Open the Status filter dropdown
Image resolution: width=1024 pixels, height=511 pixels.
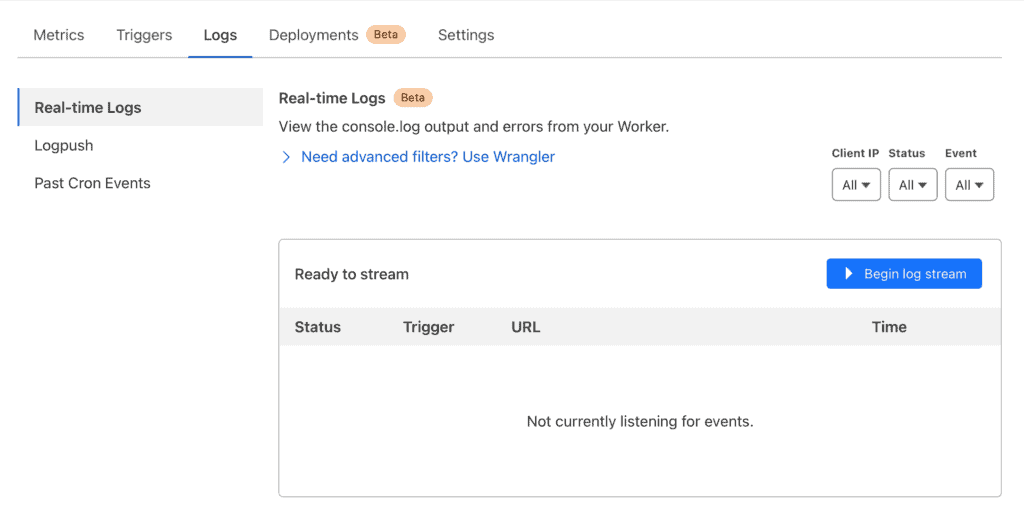(912, 185)
